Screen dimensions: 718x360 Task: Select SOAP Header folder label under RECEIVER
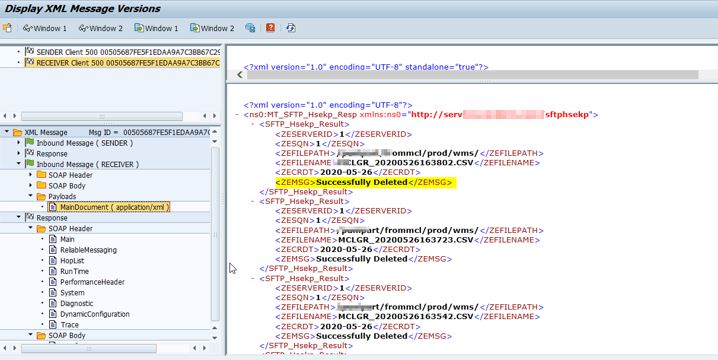click(x=71, y=175)
